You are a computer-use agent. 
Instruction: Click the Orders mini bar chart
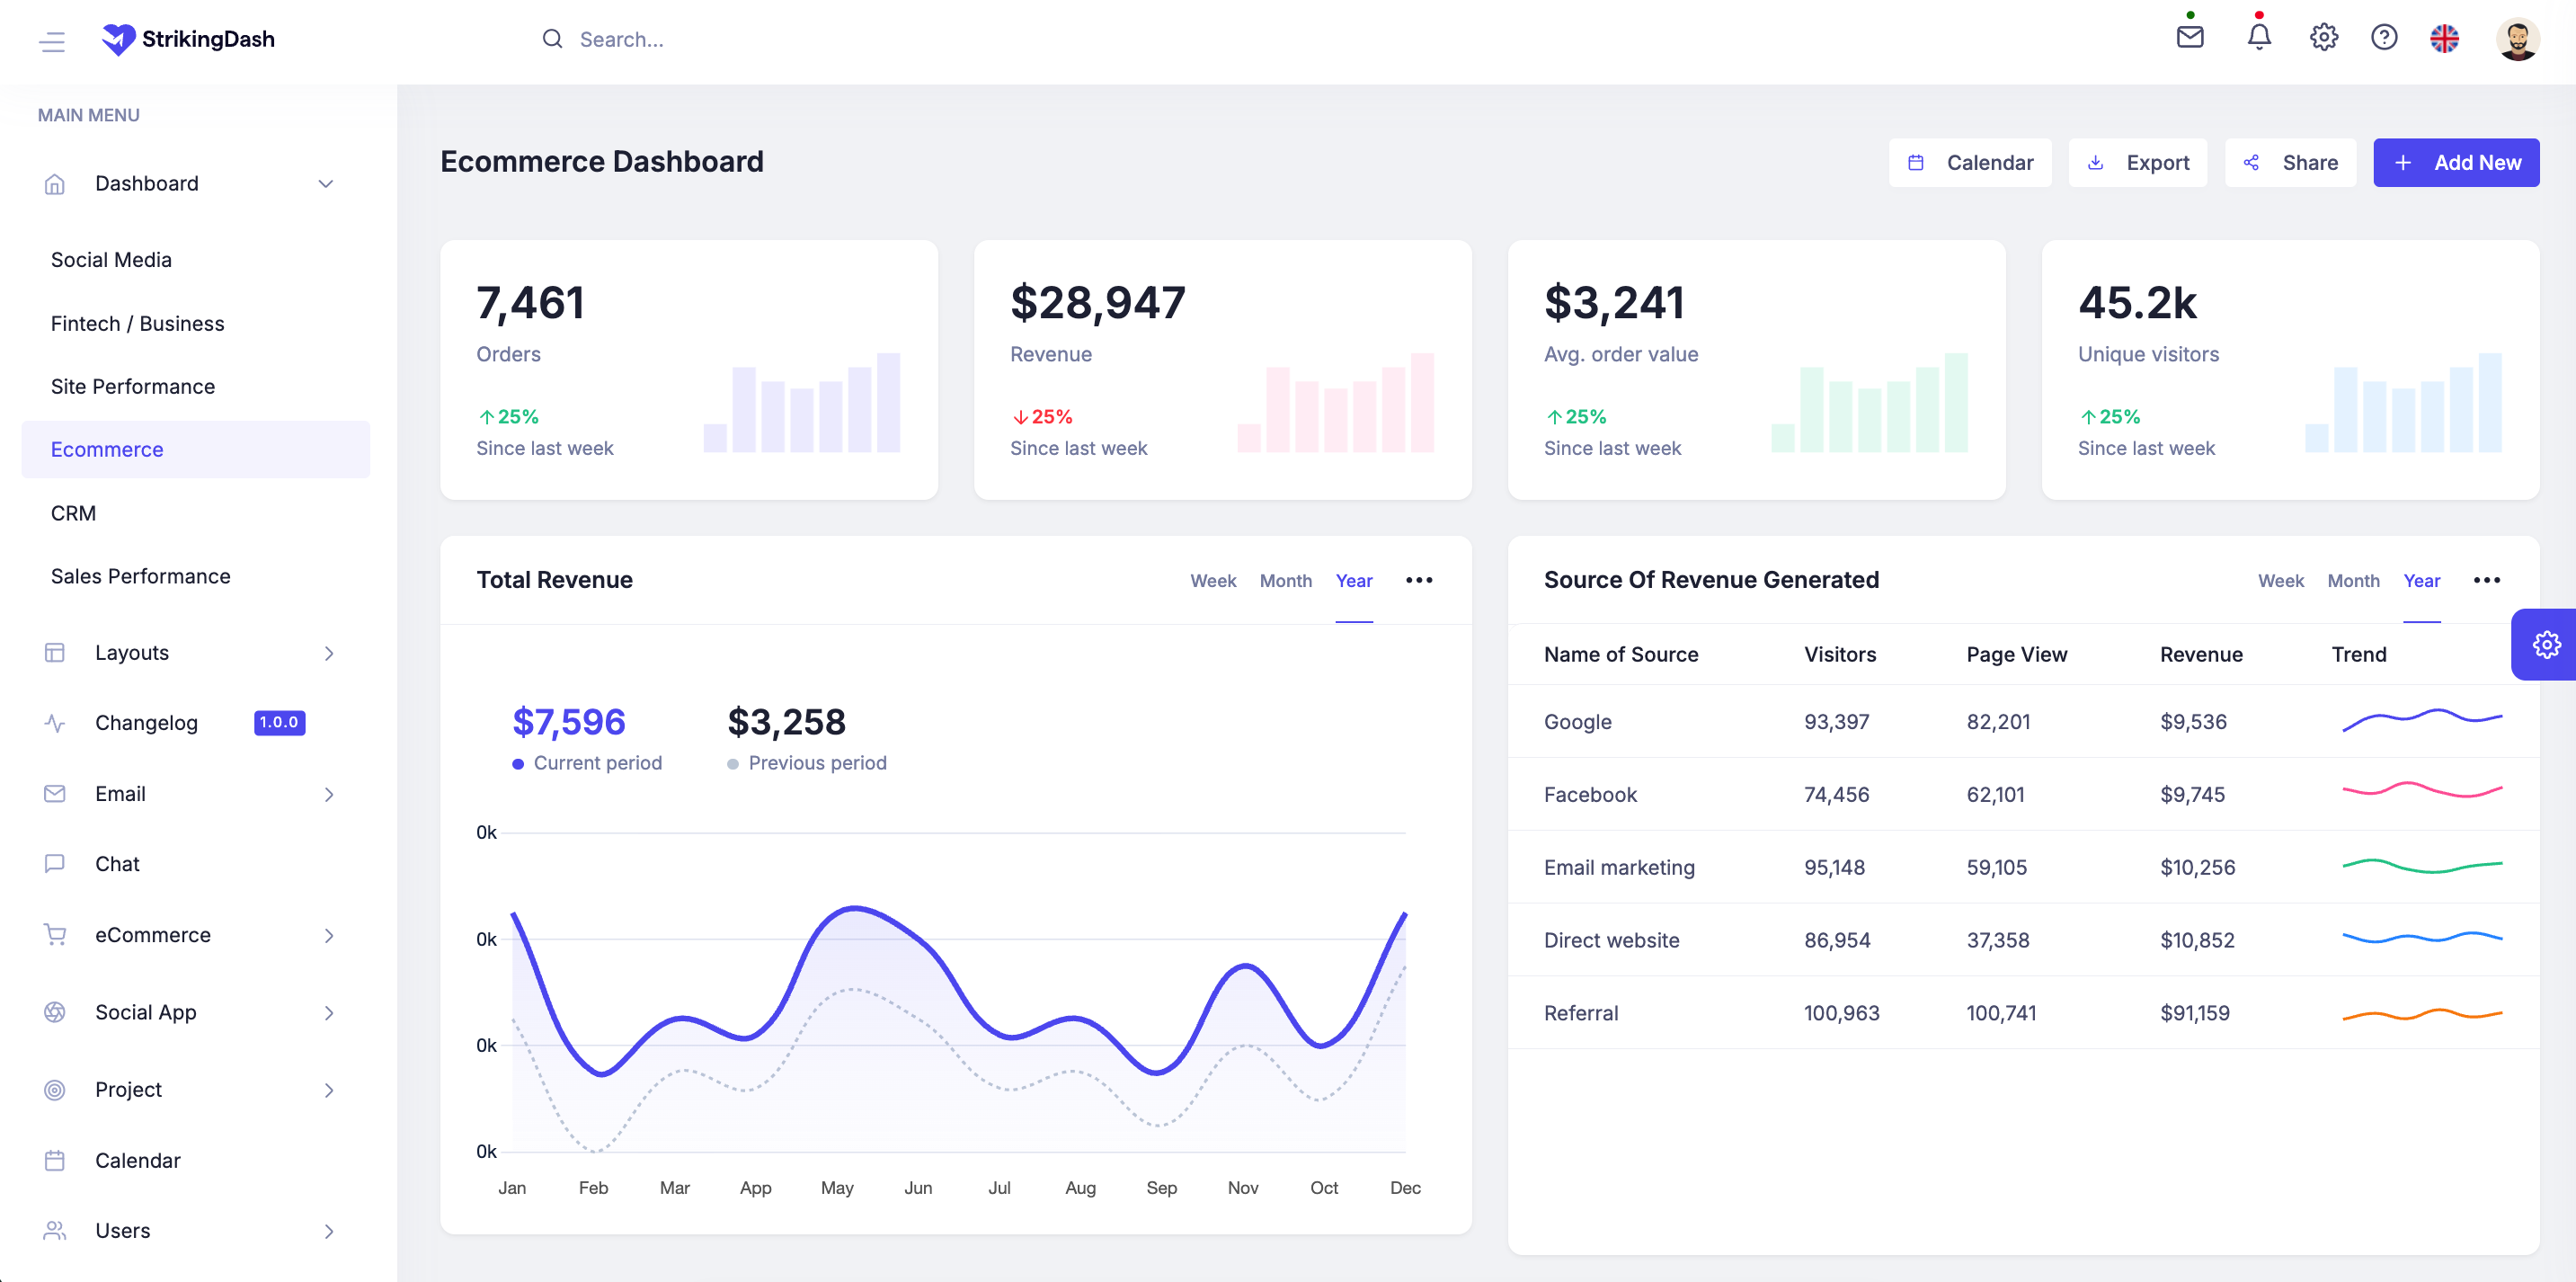click(x=802, y=402)
